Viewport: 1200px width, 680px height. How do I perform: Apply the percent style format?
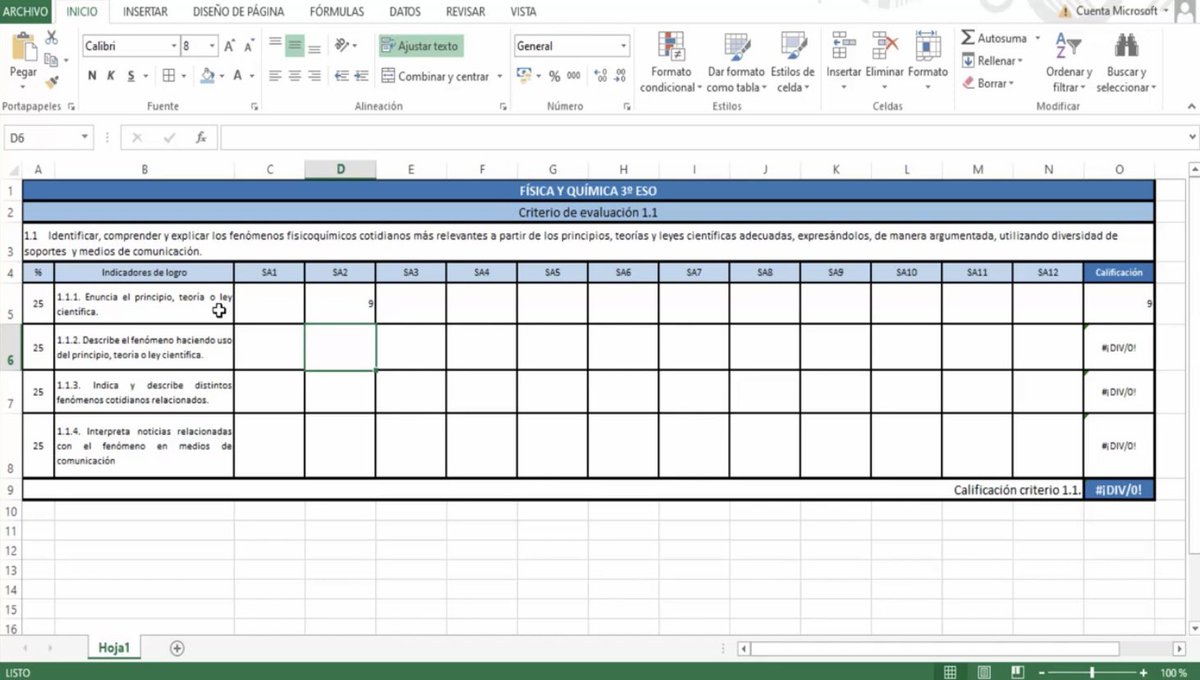coord(554,76)
